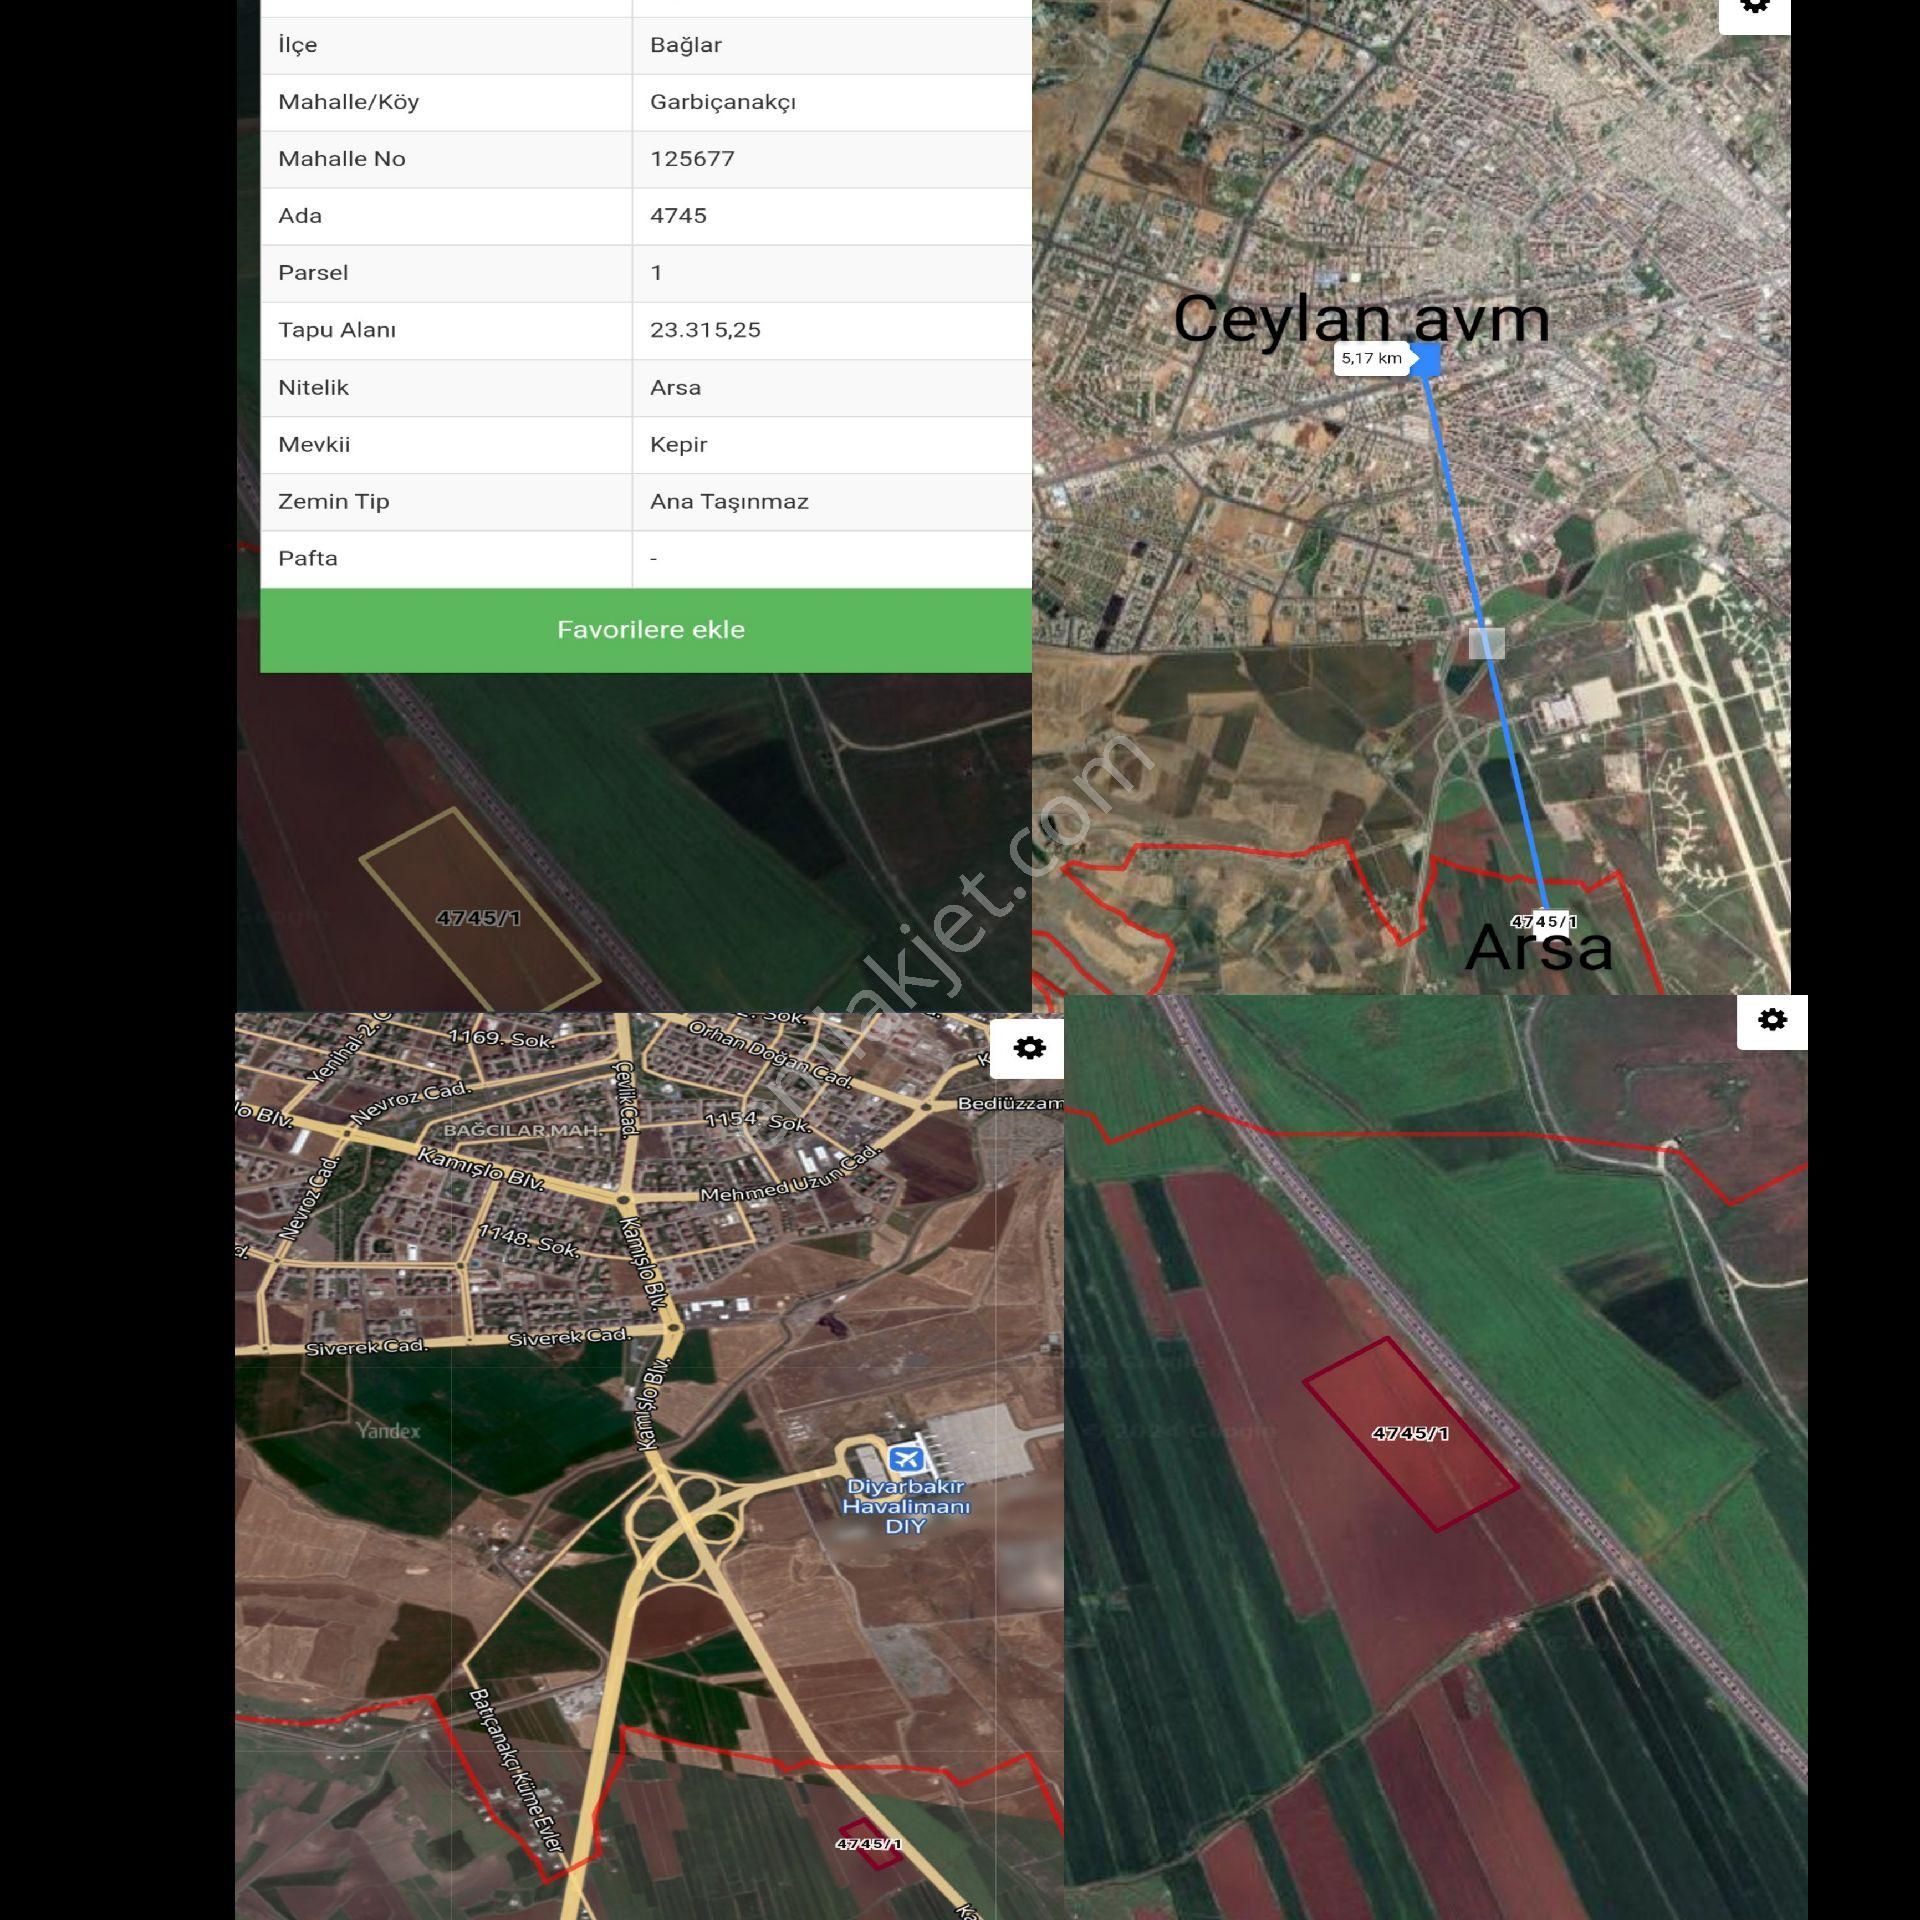1920x1920 pixels.
Task: Click the 5,17 km distance label
Action: [x=1371, y=358]
